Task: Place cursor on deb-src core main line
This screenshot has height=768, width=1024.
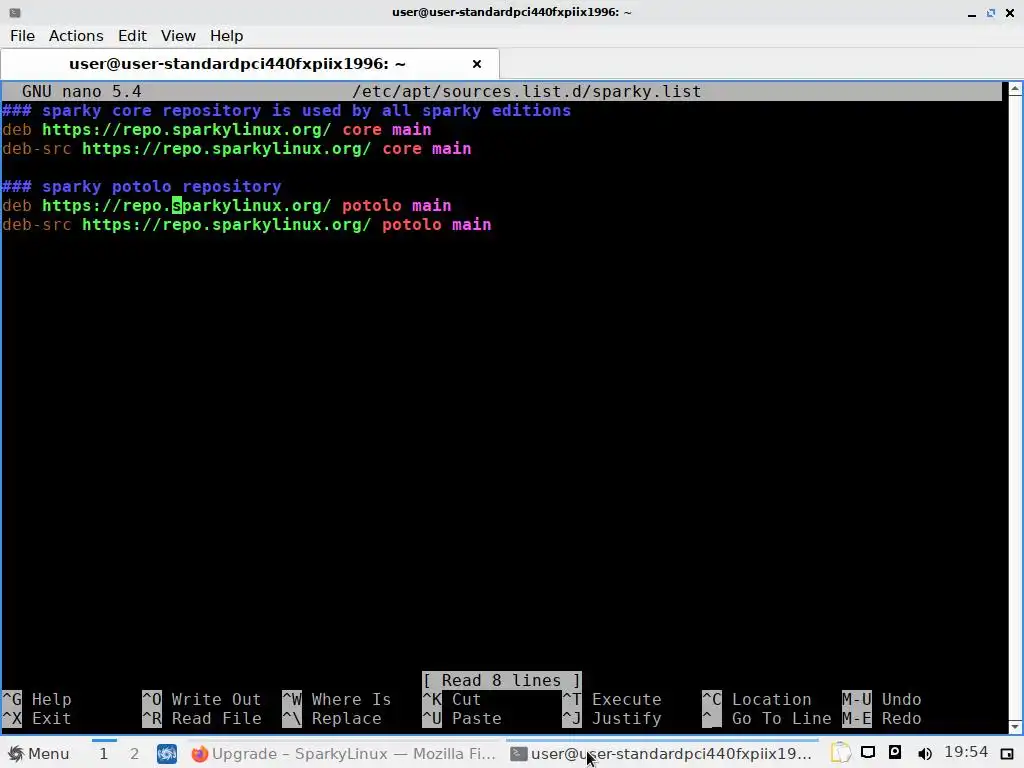Action: point(236,148)
